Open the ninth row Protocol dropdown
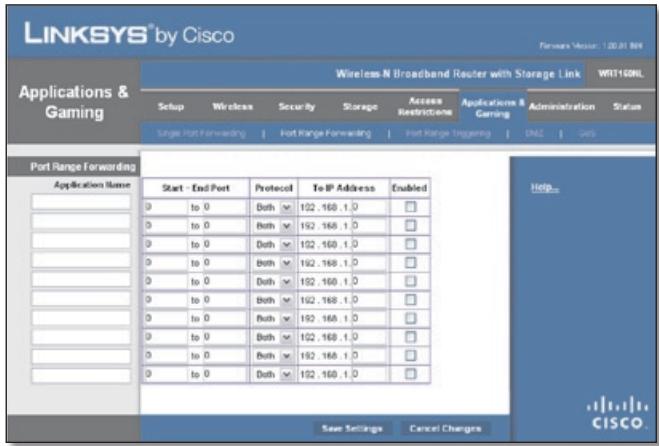This screenshot has width=659, height=446. tap(274, 356)
